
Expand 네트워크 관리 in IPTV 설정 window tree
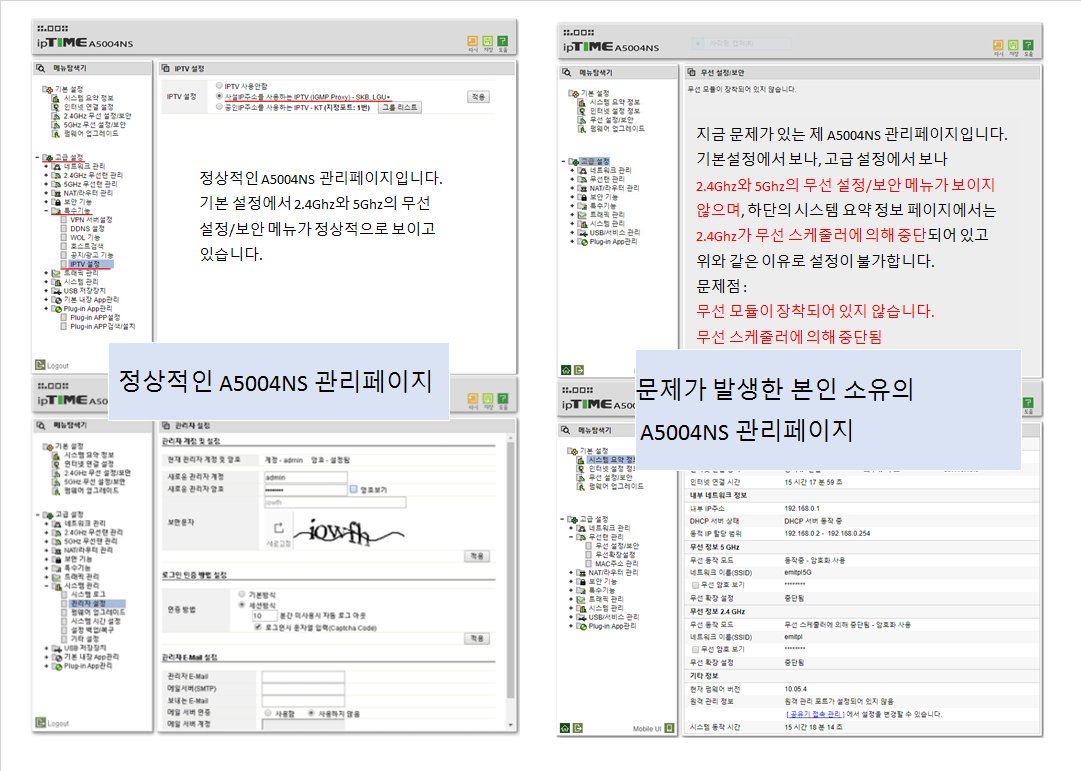46,166
